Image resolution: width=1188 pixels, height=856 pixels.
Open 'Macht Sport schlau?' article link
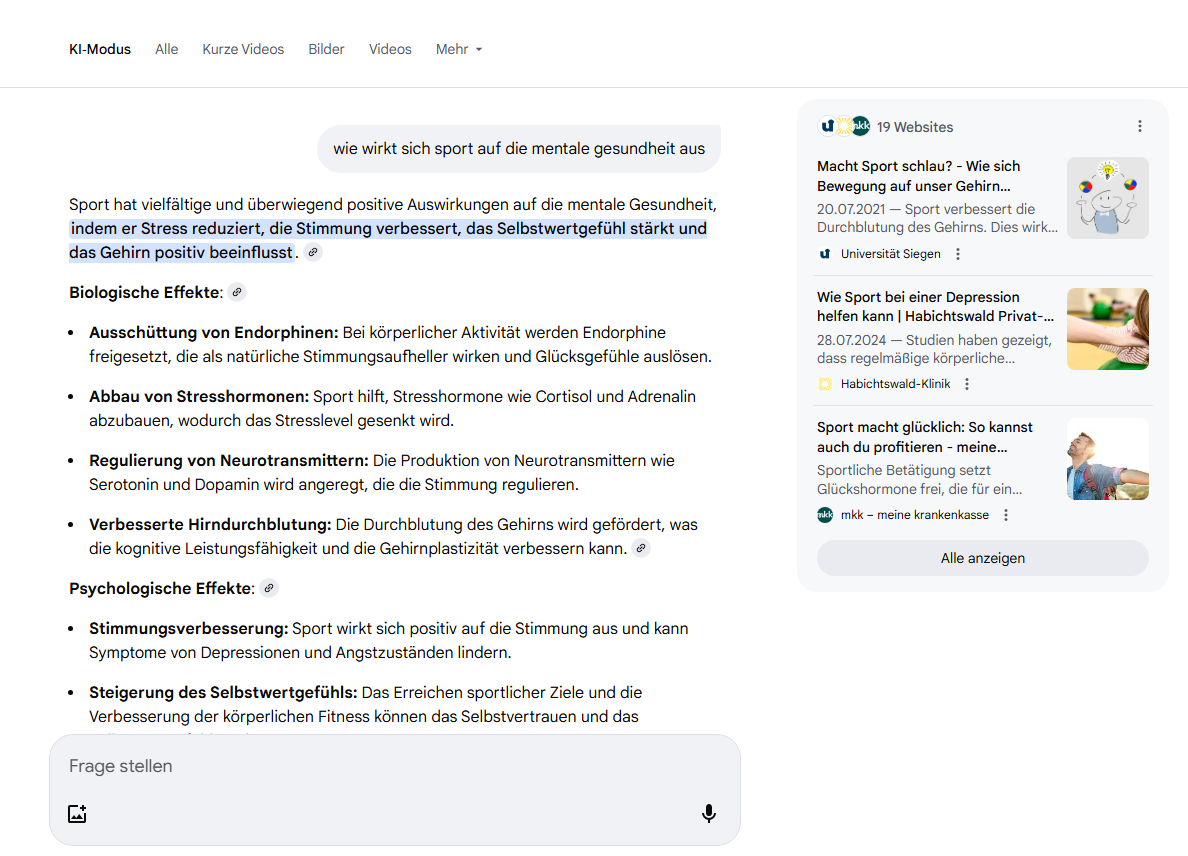(918, 176)
